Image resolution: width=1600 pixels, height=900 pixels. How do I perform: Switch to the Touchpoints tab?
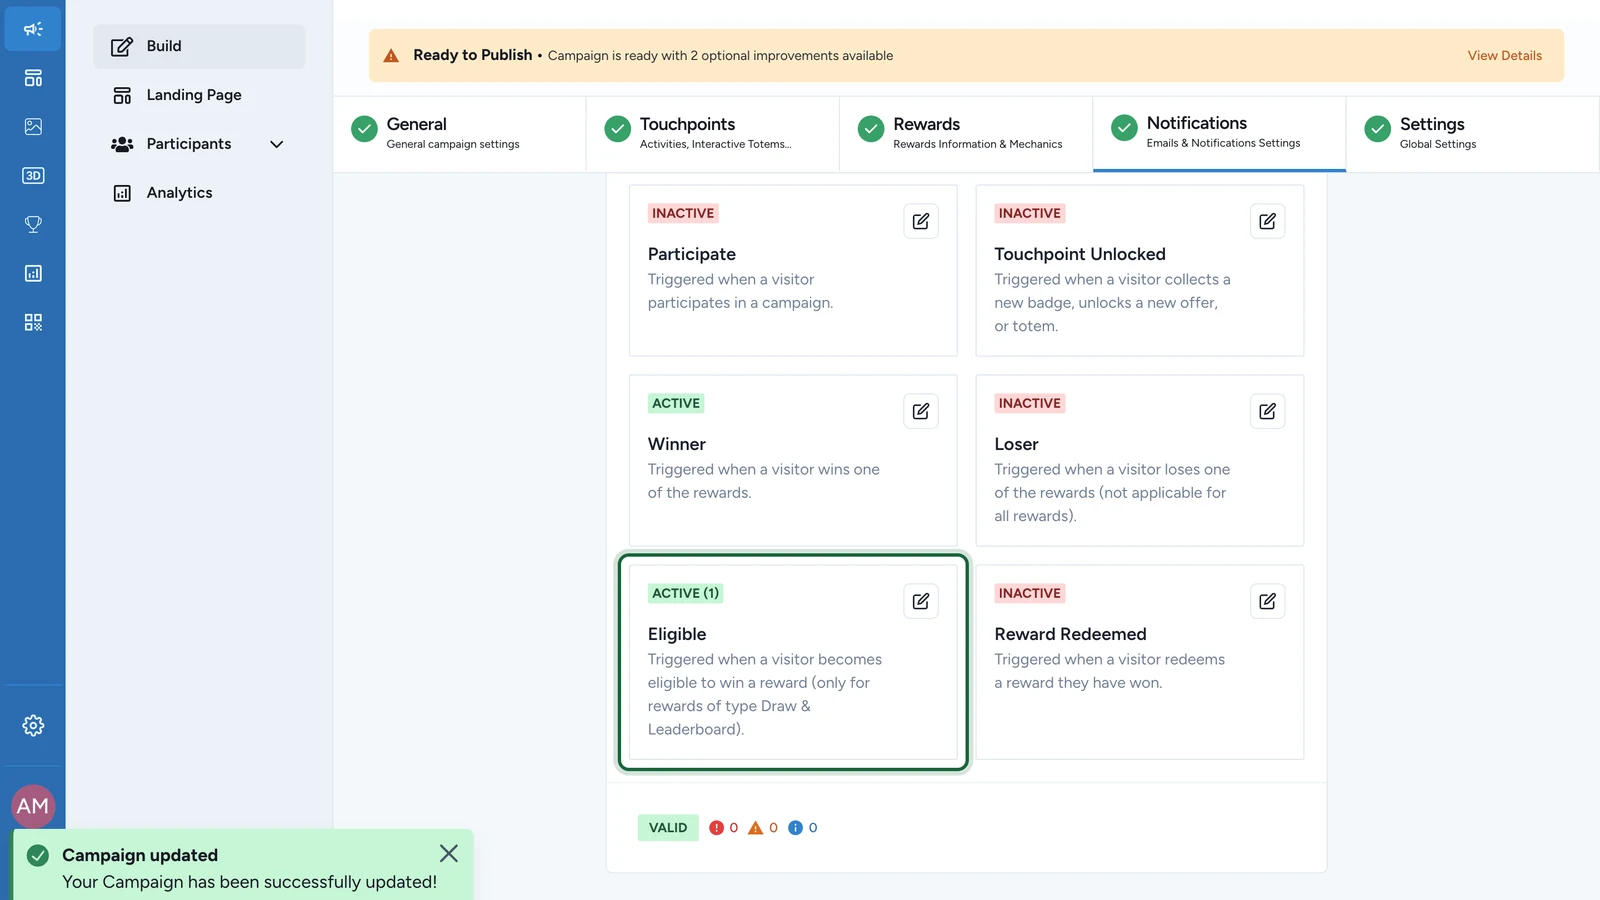click(x=713, y=134)
